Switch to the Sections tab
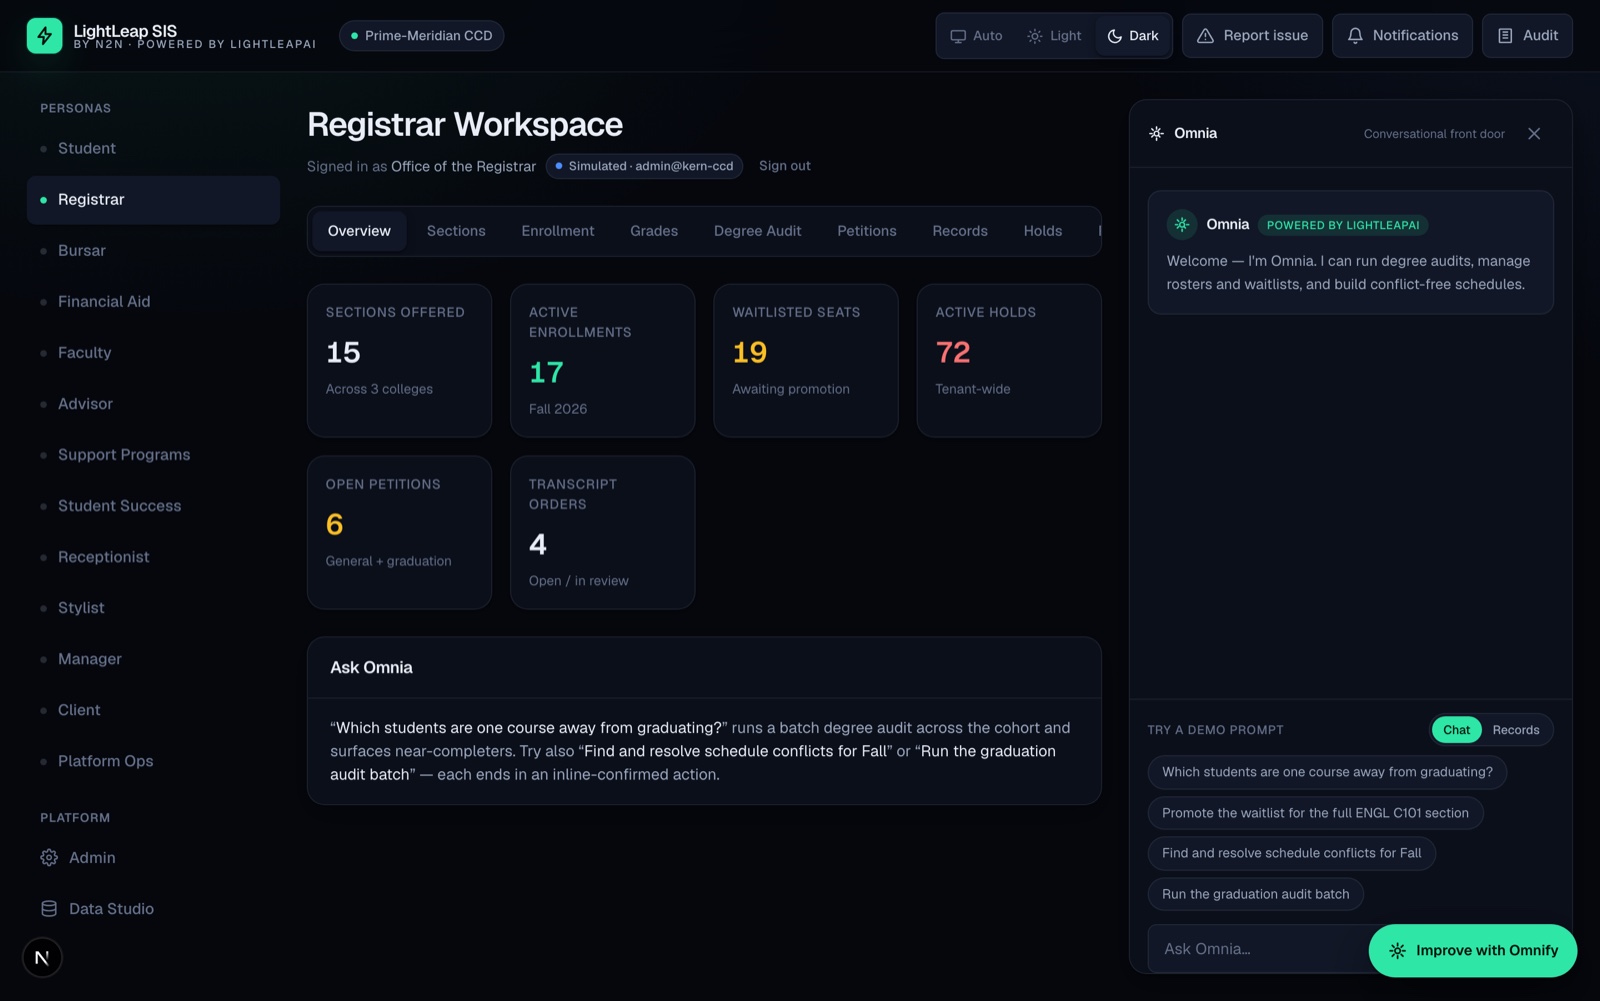Screen dimensions: 1600x1001 coord(456,231)
